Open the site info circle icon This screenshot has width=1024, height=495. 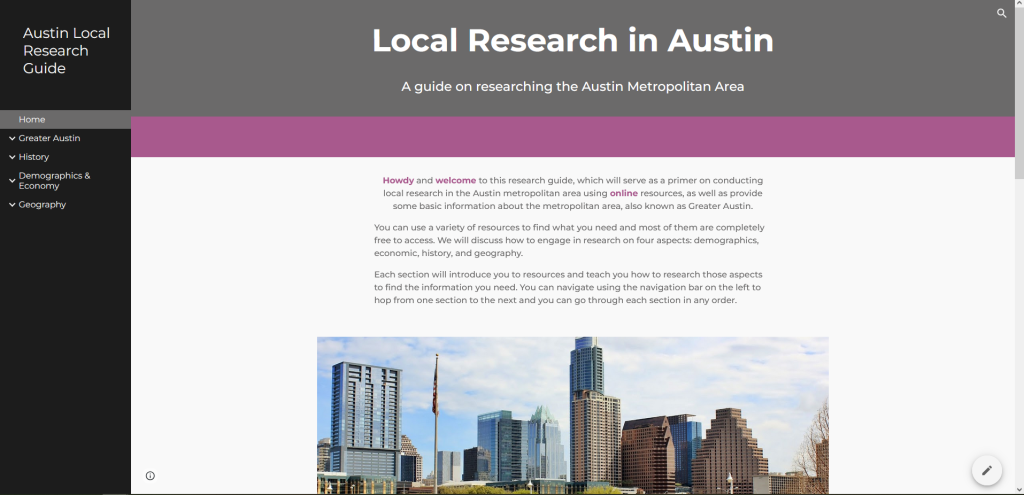pyautogui.click(x=150, y=475)
